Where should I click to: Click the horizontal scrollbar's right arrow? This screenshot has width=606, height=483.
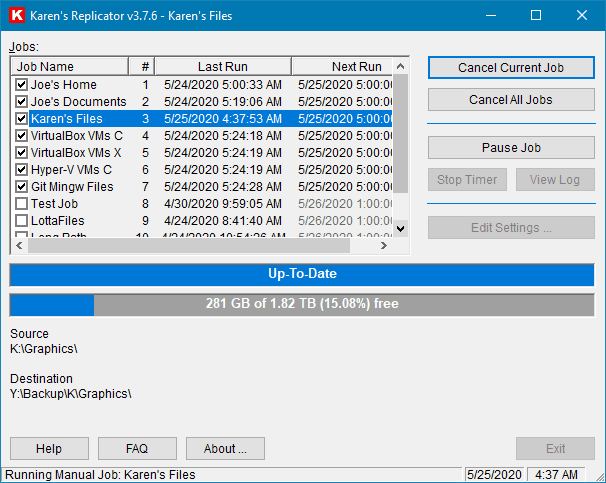point(383,245)
